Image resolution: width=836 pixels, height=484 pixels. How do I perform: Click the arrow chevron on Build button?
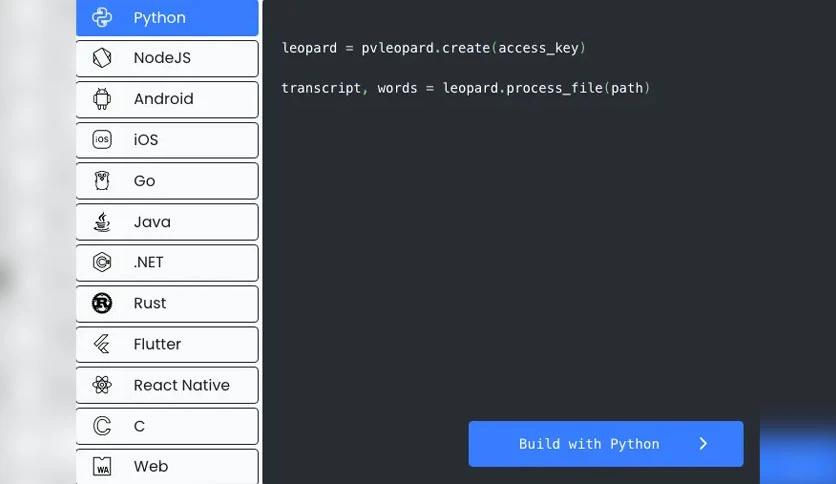coord(703,444)
